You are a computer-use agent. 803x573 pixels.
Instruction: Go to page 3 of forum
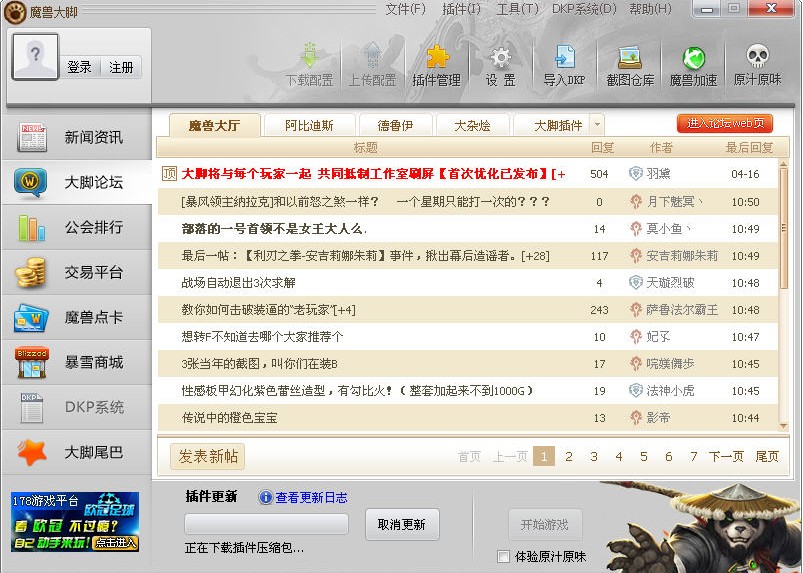tap(593, 457)
